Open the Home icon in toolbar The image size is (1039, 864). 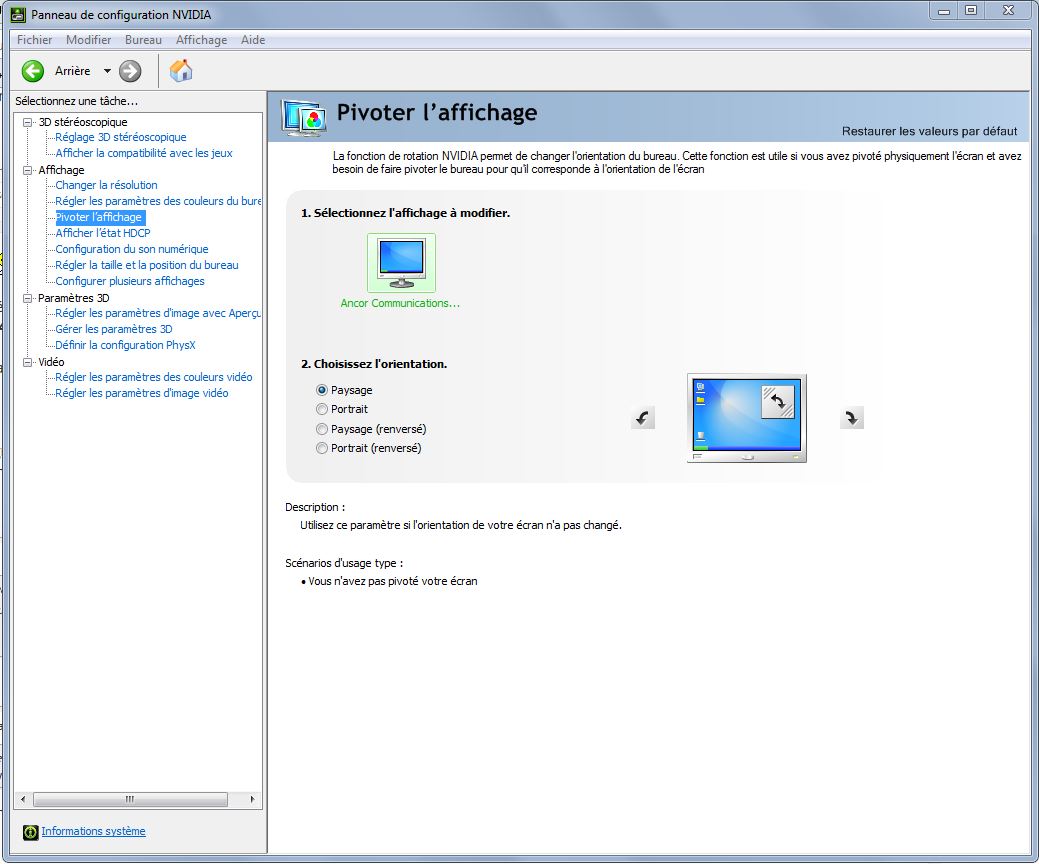tap(181, 70)
